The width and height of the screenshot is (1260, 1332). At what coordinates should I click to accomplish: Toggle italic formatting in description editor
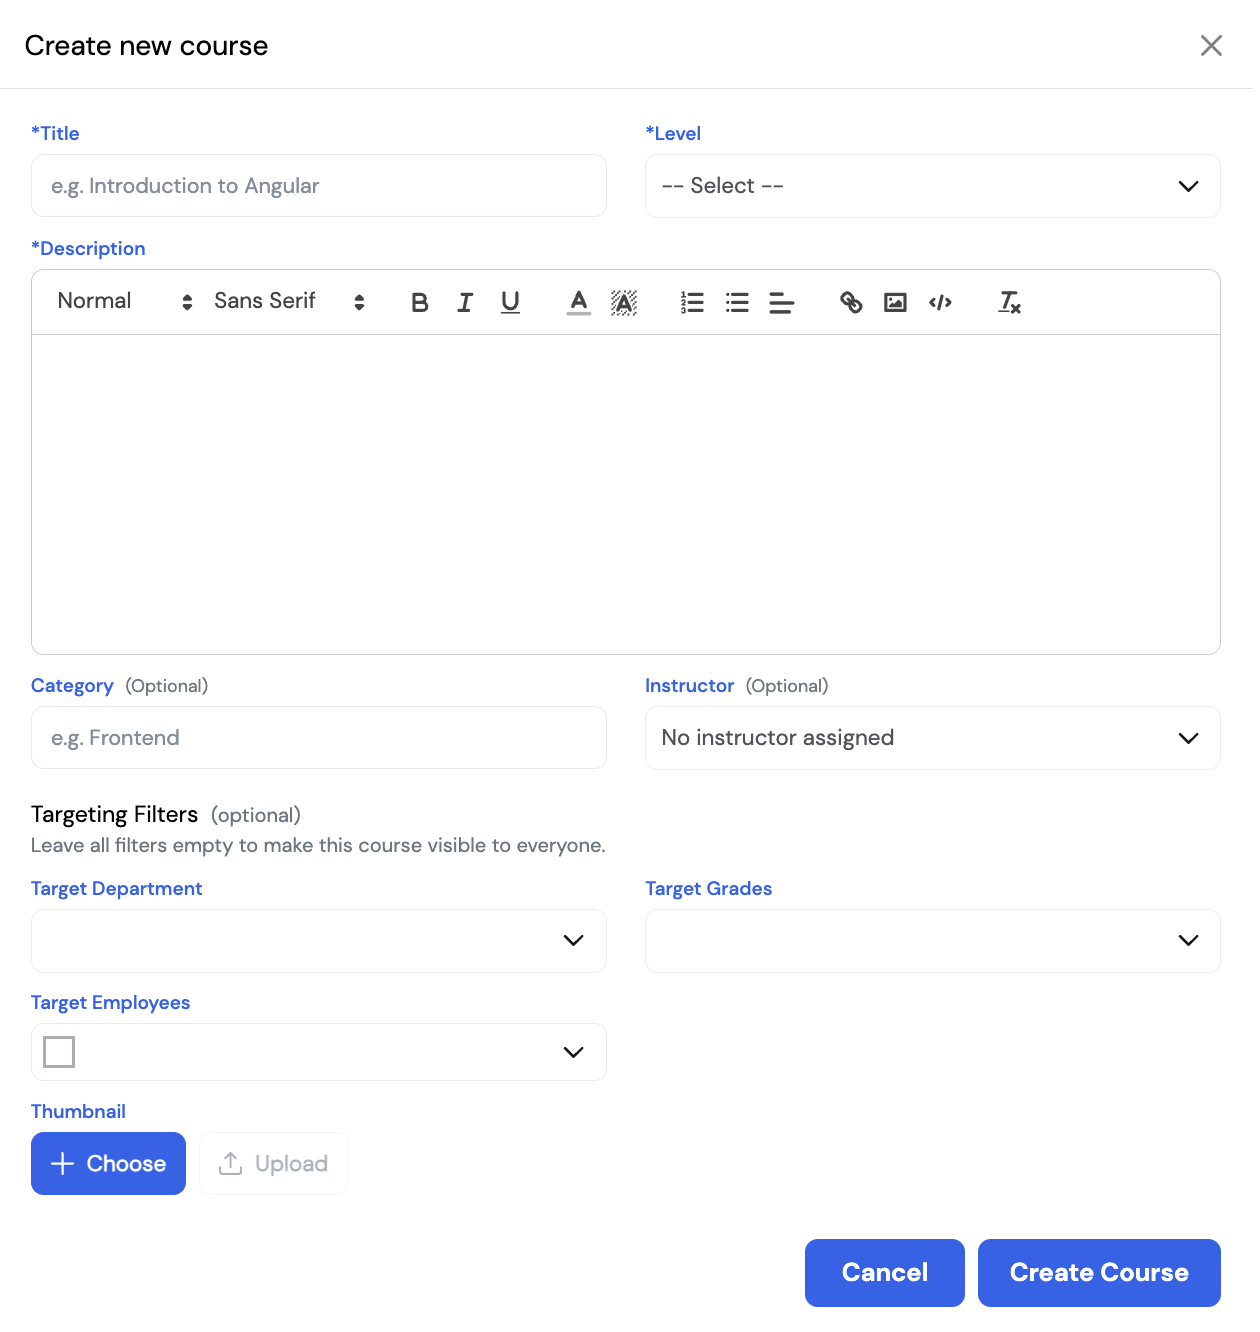pyautogui.click(x=465, y=302)
